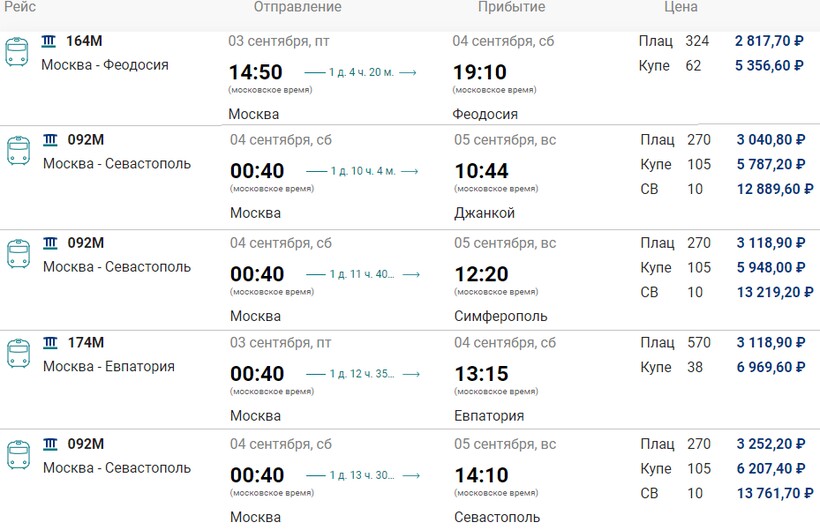Screen dimensions: 820x530
Task: Click small icon beside 092M in Джанкой row
Action: (50, 139)
